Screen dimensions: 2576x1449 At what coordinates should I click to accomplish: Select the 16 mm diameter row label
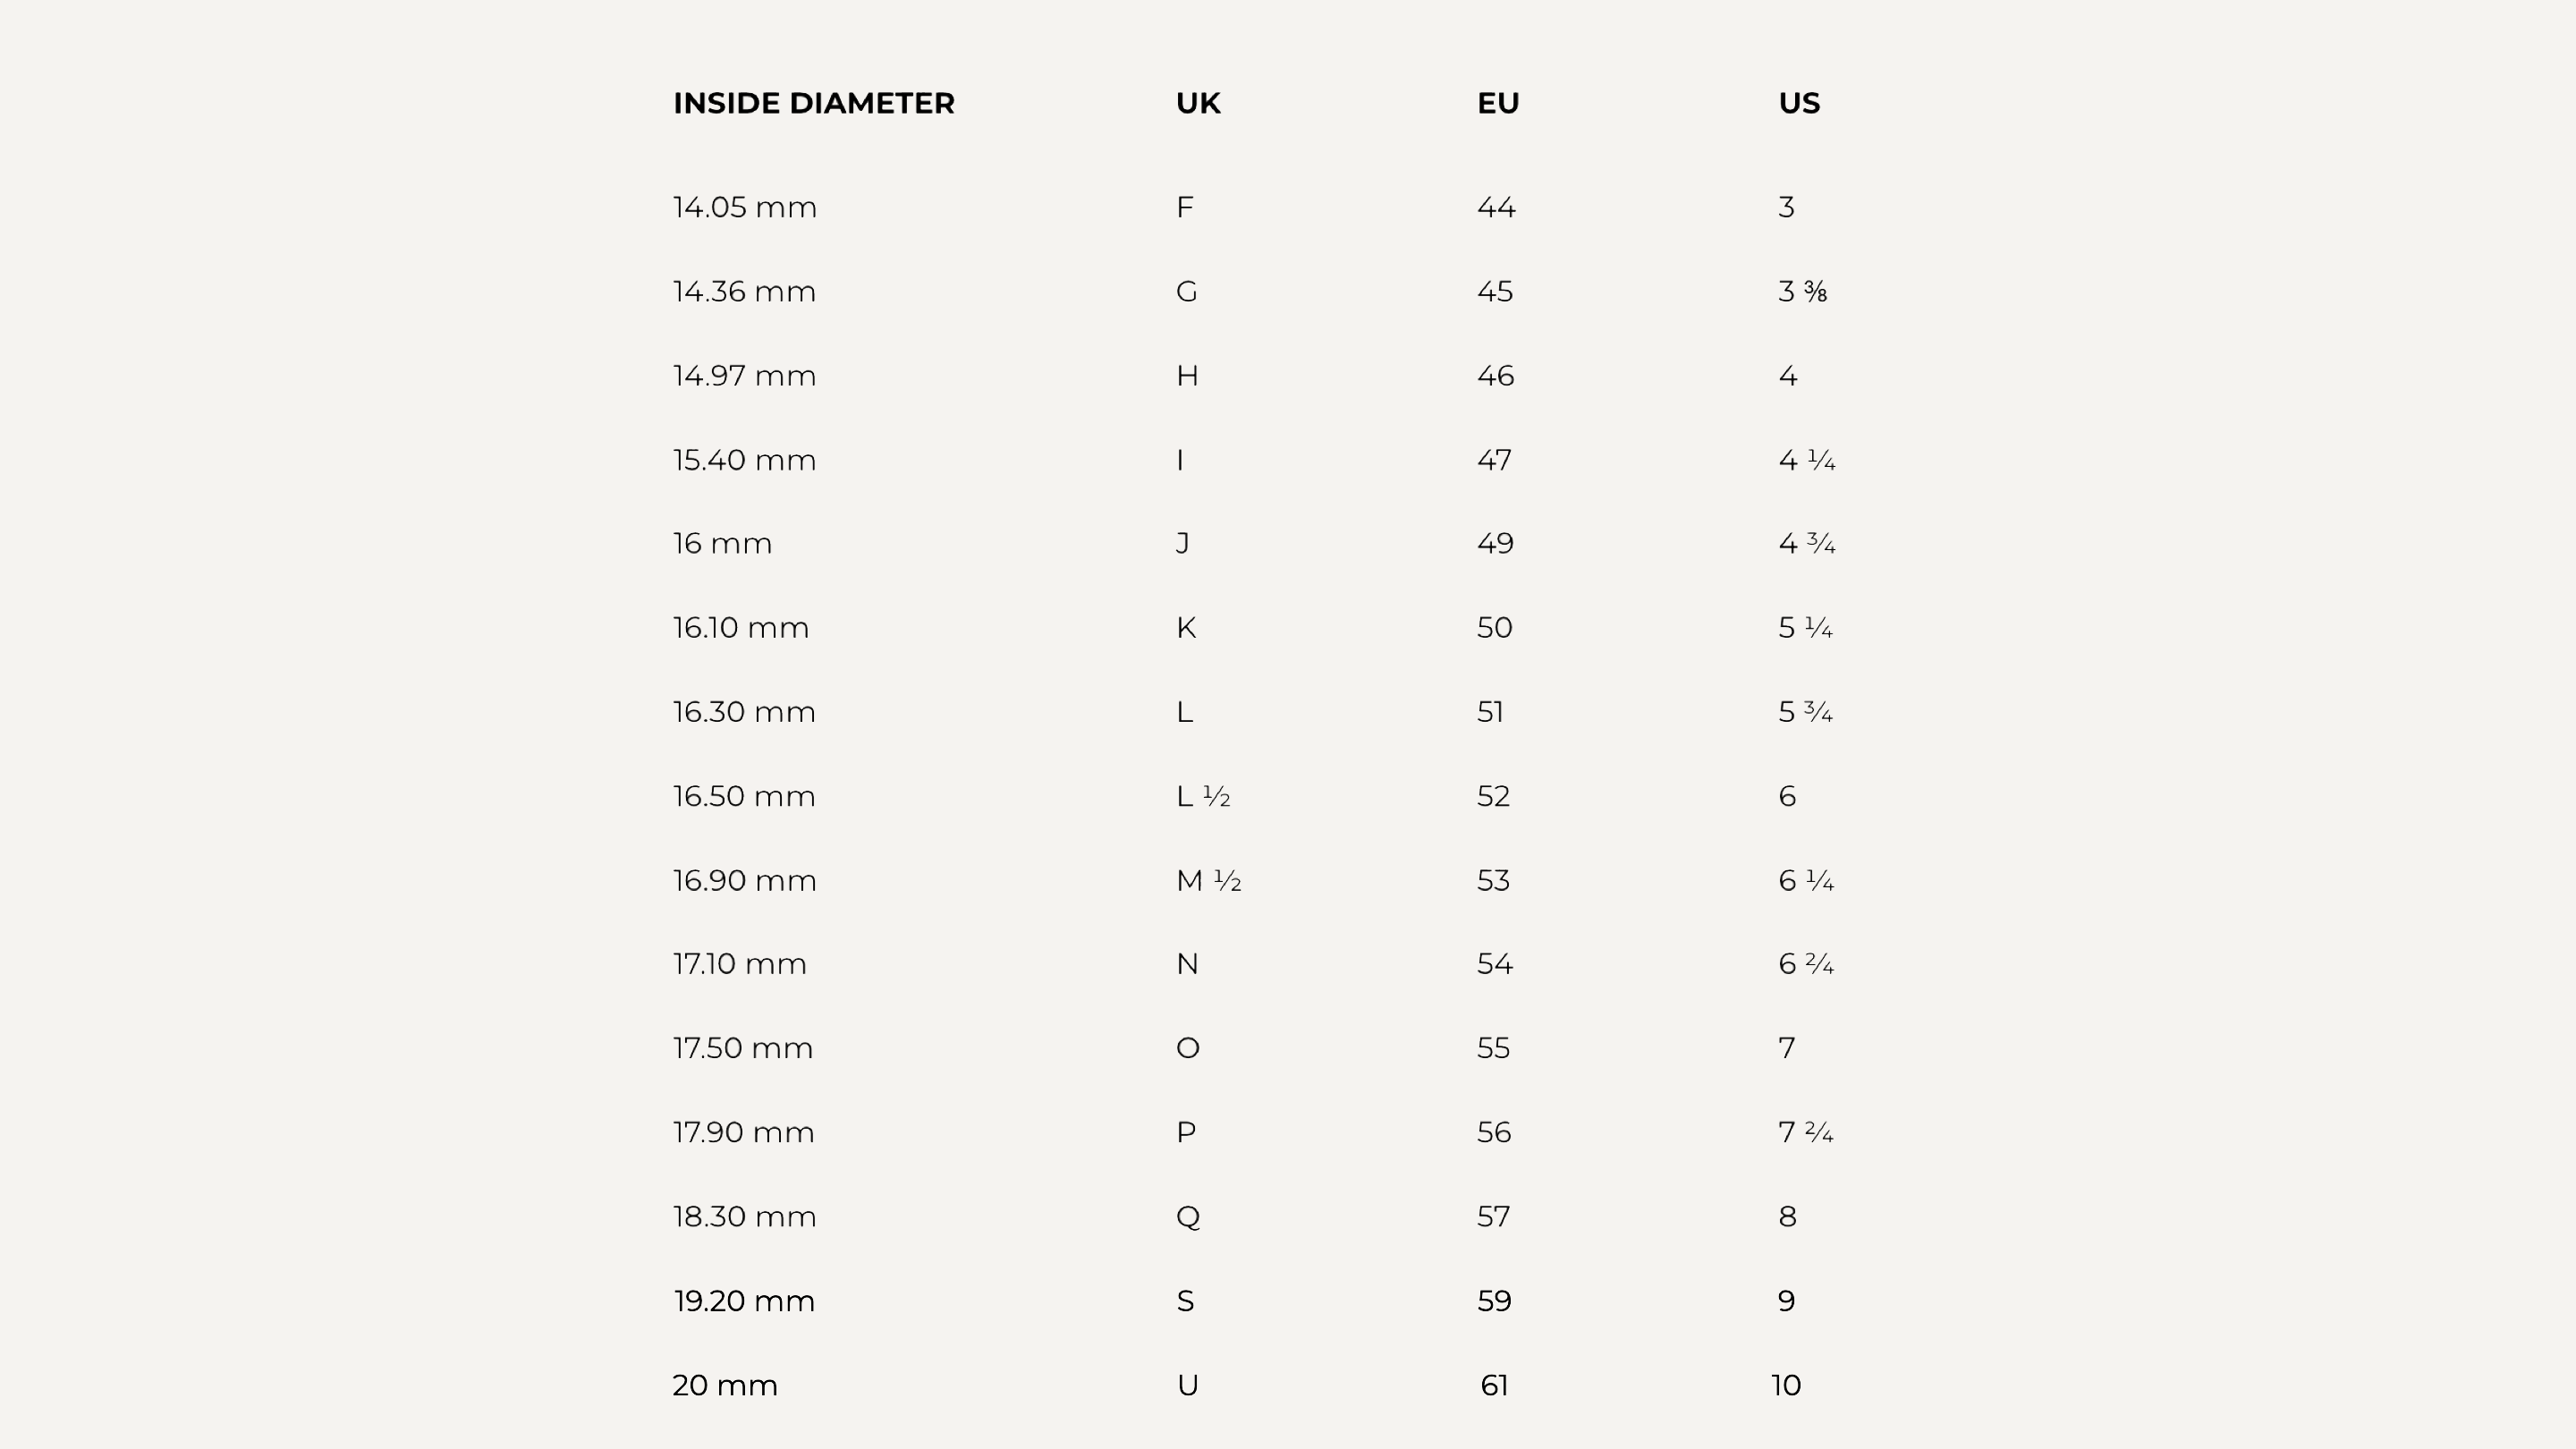[722, 543]
